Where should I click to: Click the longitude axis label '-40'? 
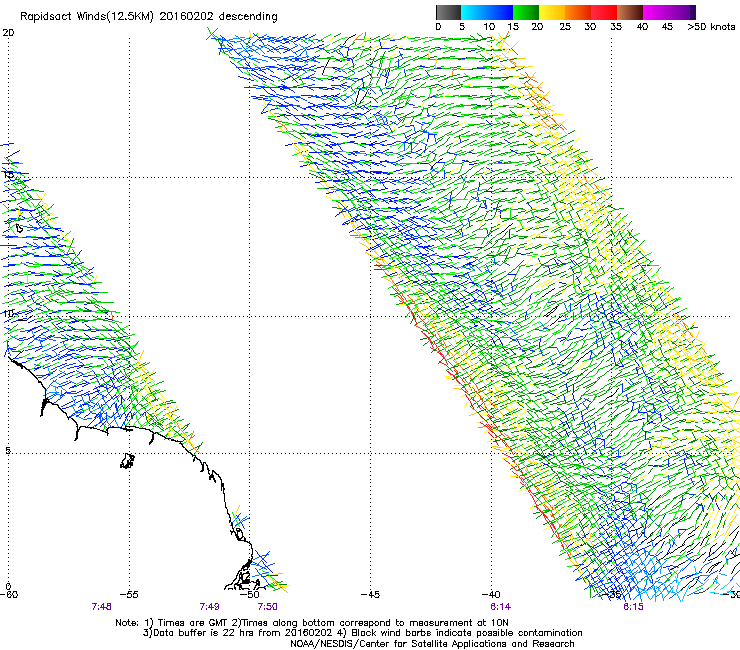(491, 595)
